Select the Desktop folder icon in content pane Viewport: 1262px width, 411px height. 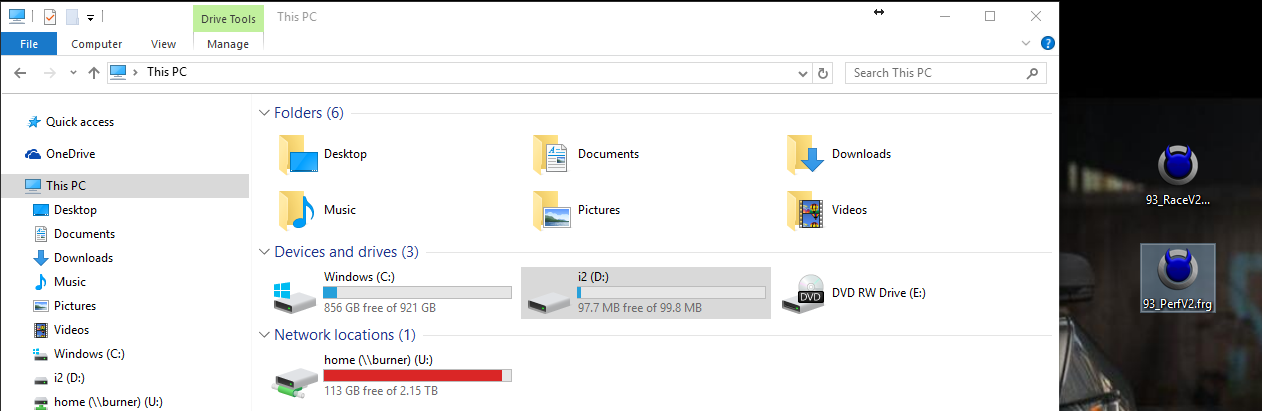(x=298, y=154)
